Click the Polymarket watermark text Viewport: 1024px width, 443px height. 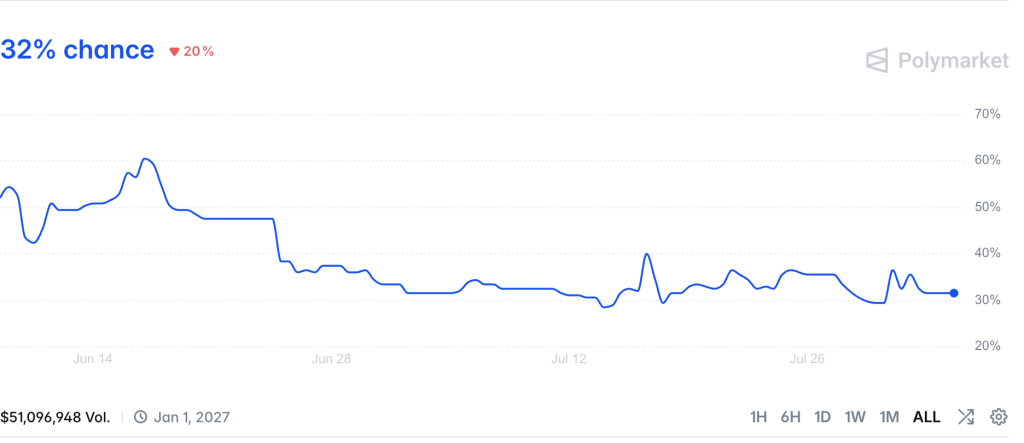click(953, 61)
